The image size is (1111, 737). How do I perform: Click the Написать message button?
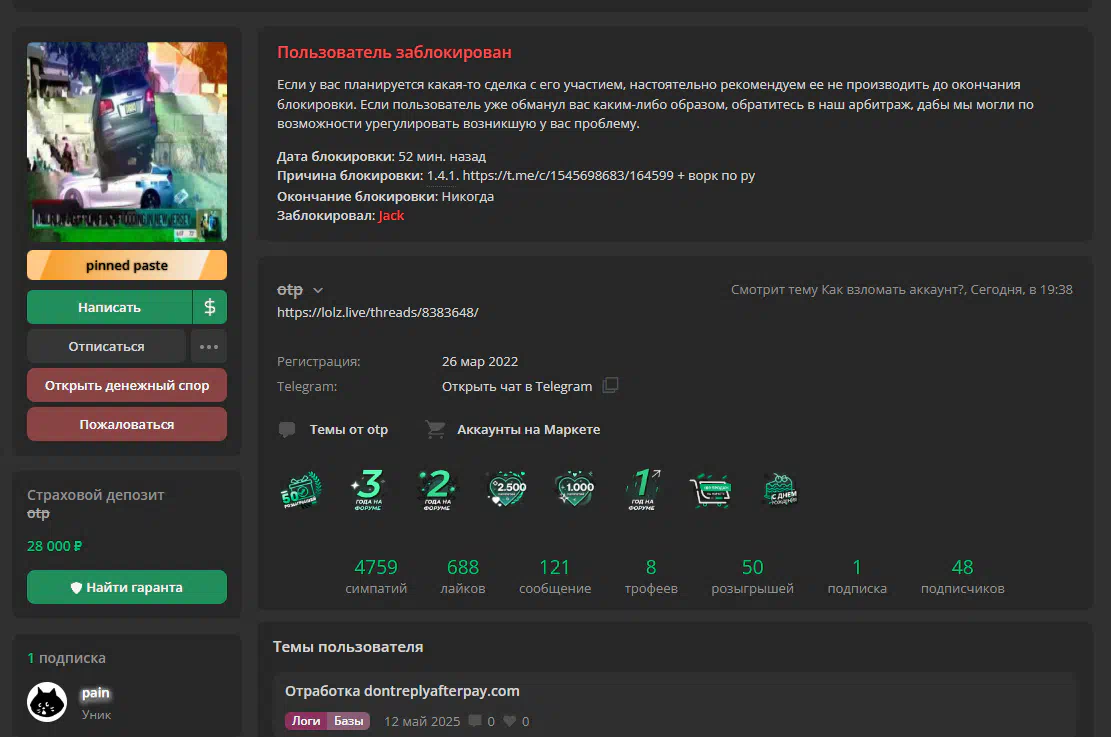pyautogui.click(x=109, y=307)
